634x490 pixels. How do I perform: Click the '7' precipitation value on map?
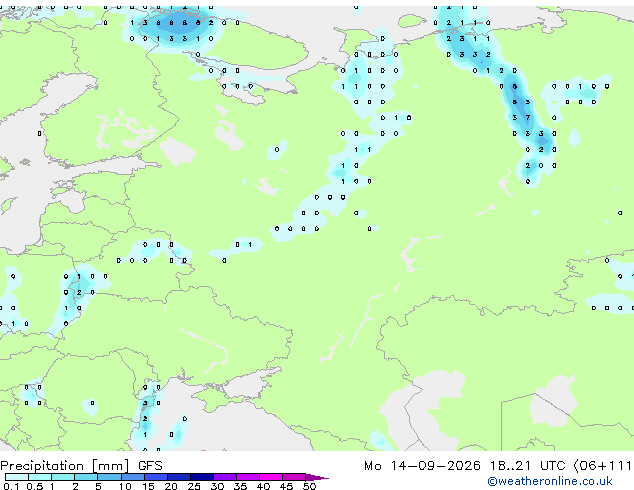tap(528, 118)
